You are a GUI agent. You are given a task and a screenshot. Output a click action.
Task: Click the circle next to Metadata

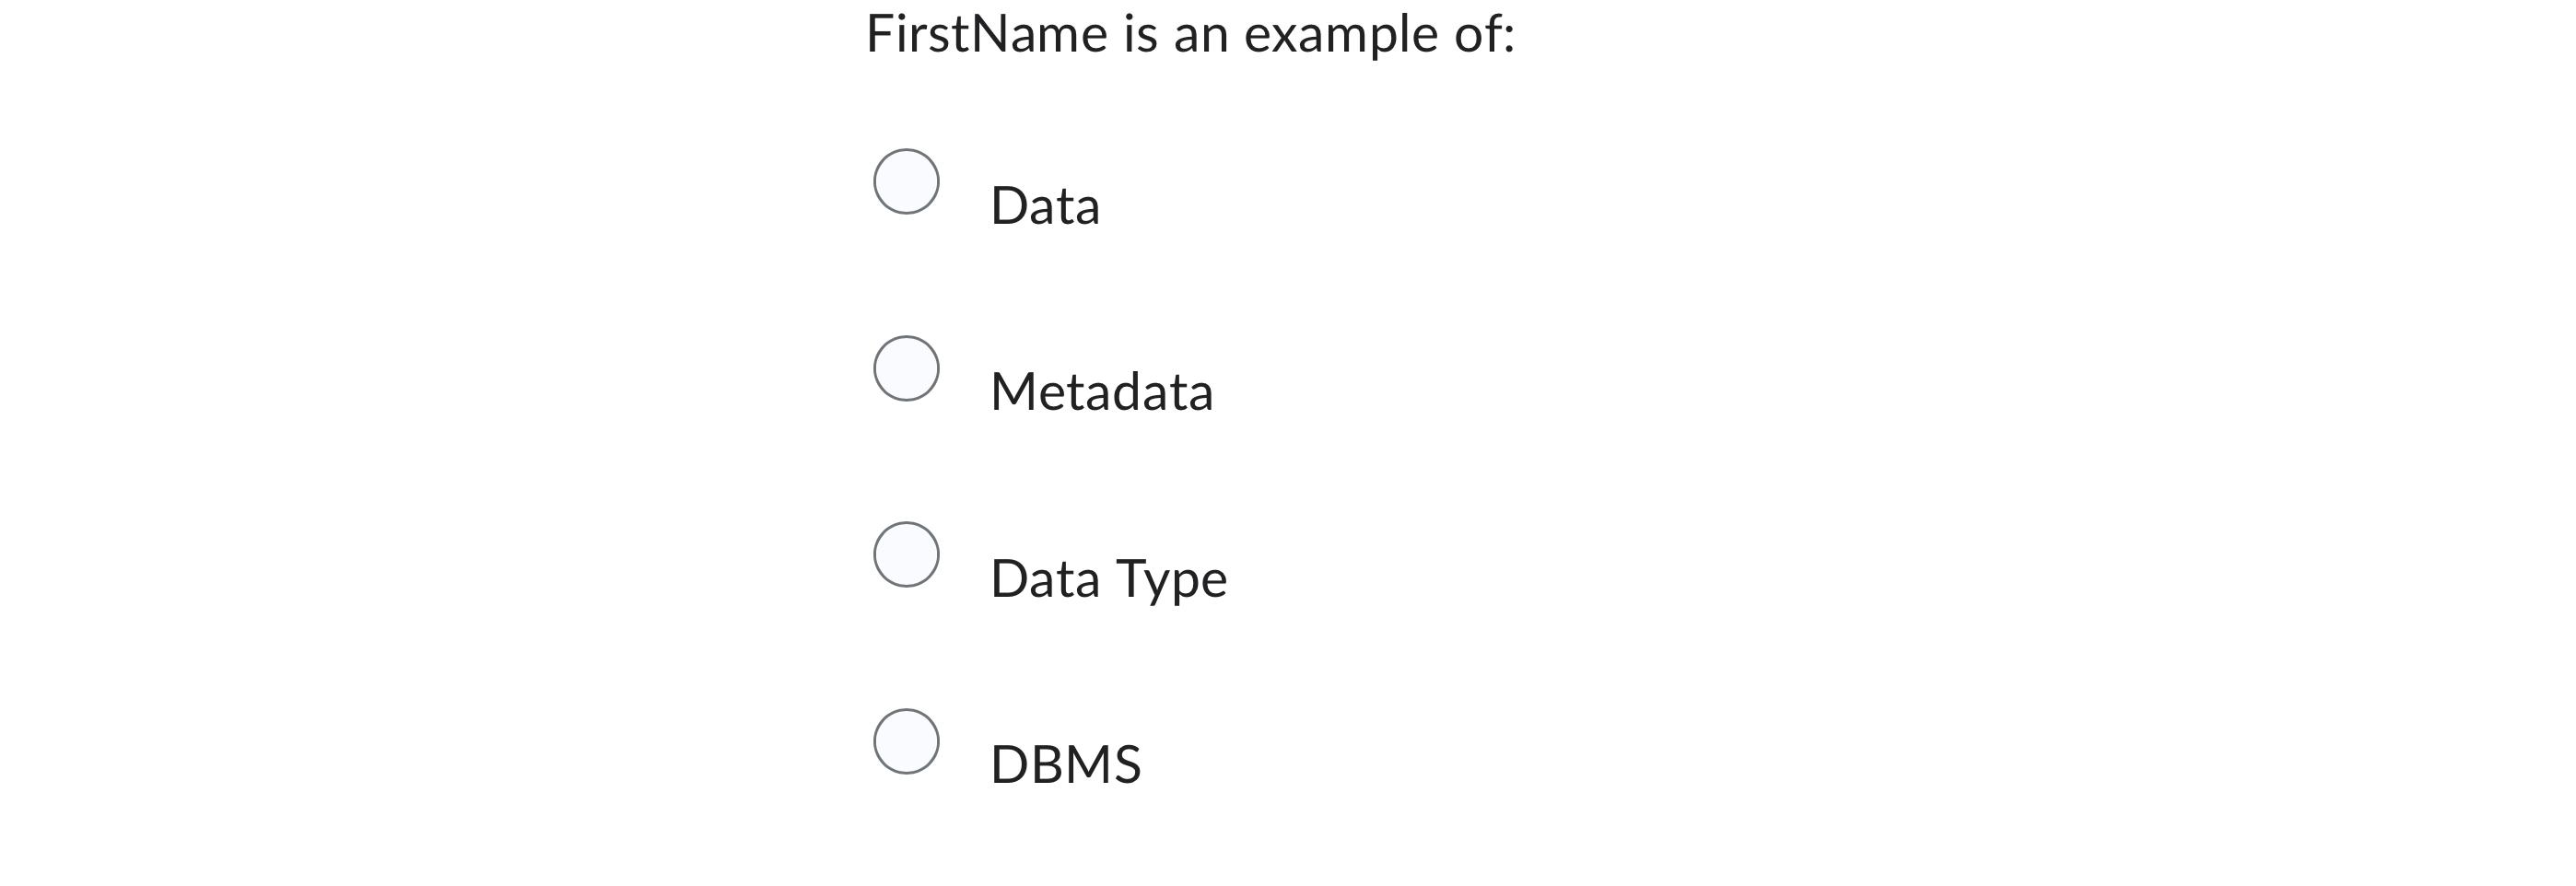click(905, 367)
